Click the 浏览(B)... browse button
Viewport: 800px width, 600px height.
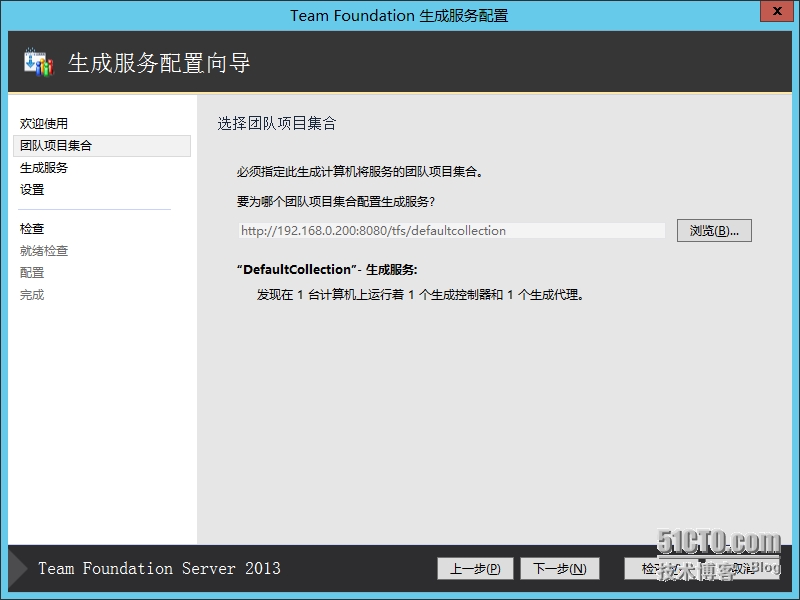click(714, 231)
